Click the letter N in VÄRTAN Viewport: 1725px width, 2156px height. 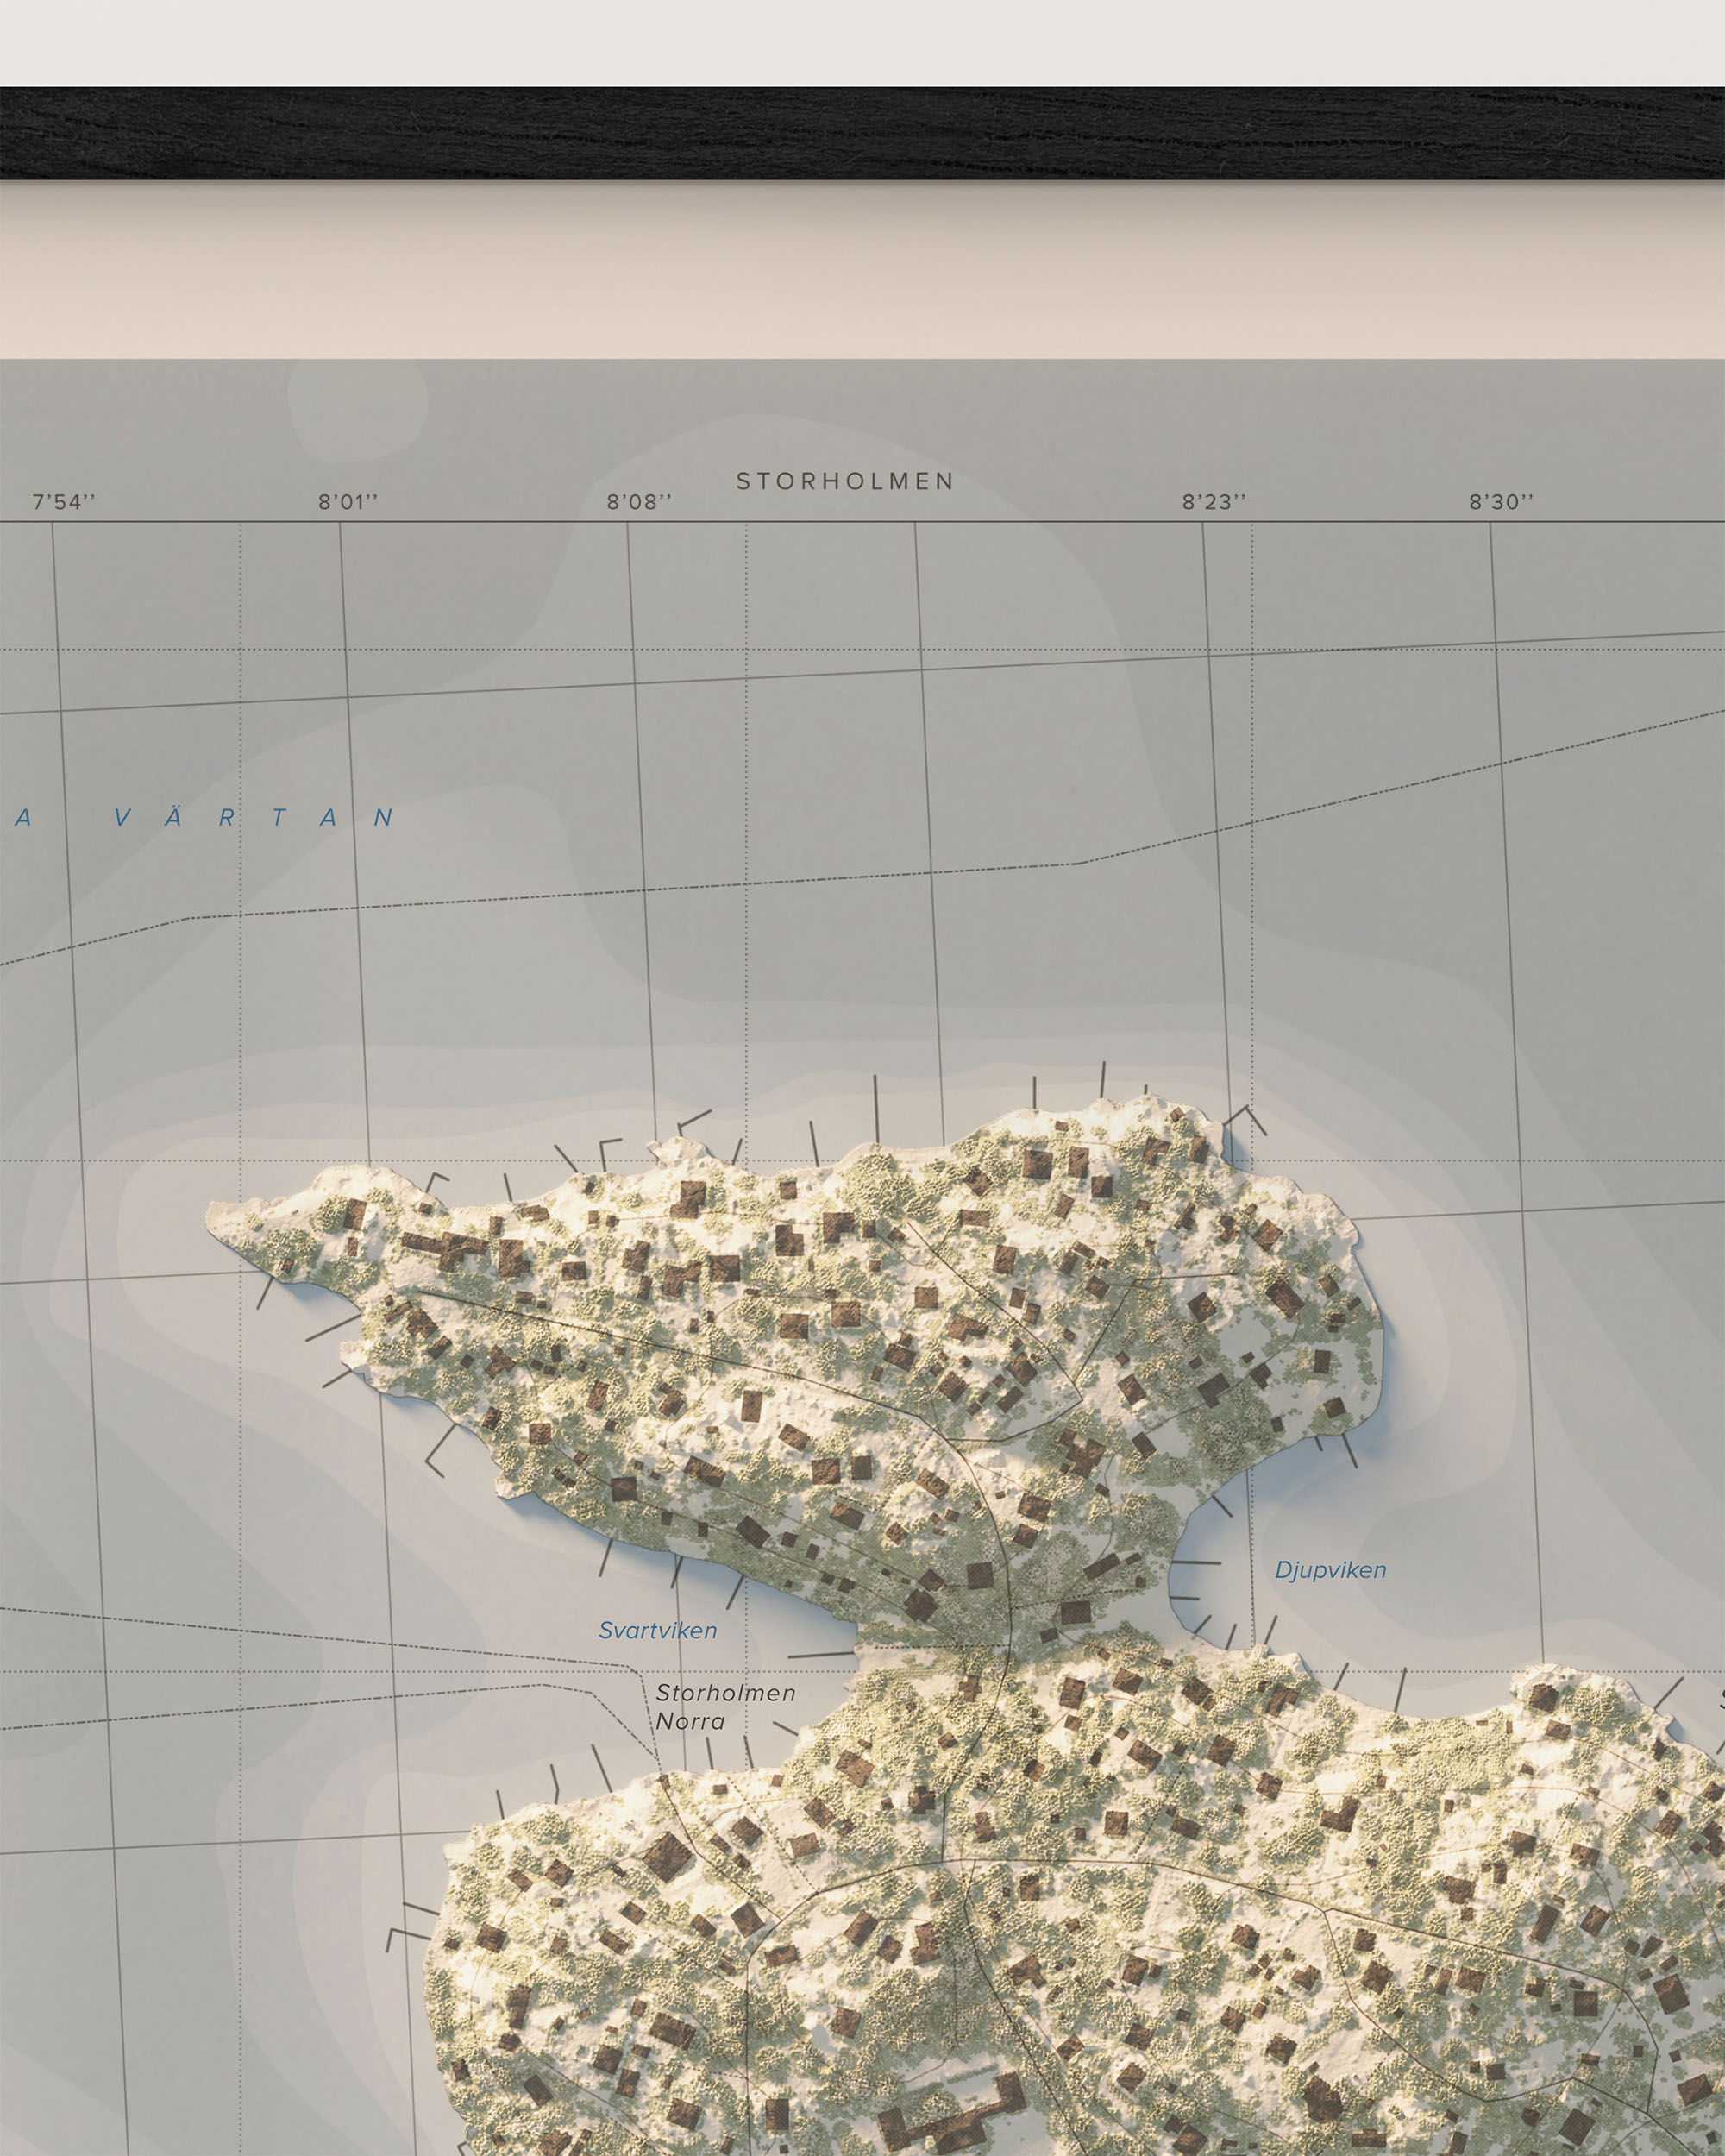coord(383,818)
